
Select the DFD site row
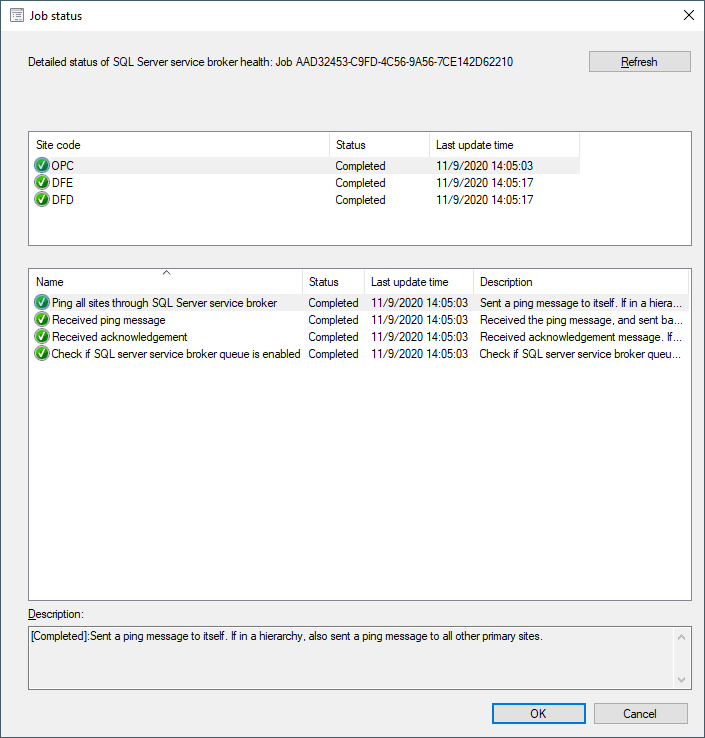coord(306,200)
